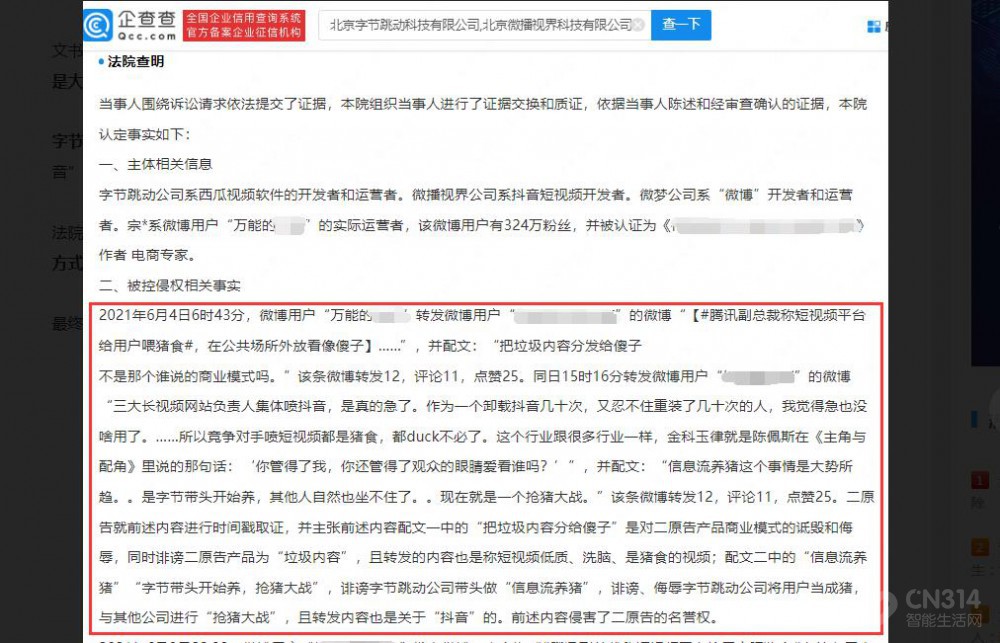Click the text 作者 电商专家。
1000x643 pixels.
point(147,255)
